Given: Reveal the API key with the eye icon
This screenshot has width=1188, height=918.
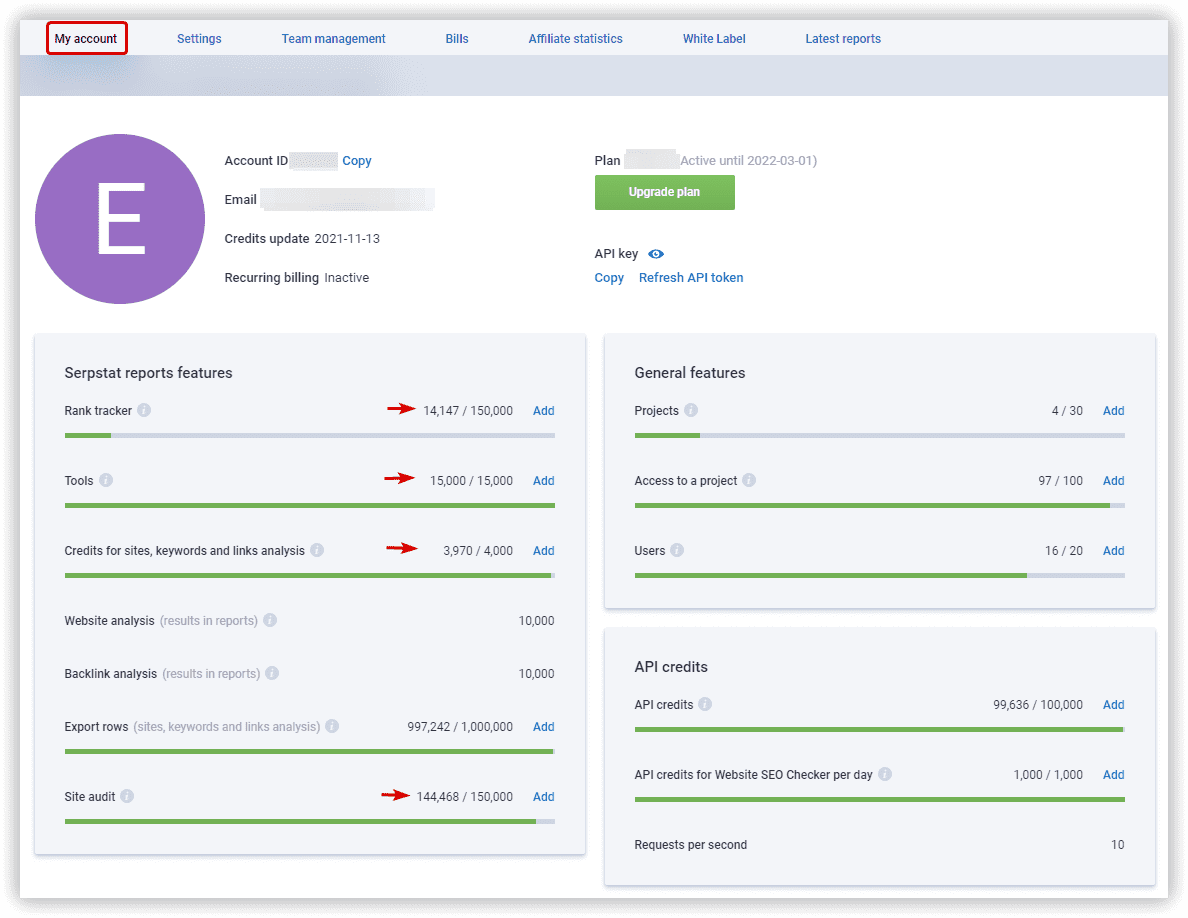Looking at the screenshot, I should (656, 254).
